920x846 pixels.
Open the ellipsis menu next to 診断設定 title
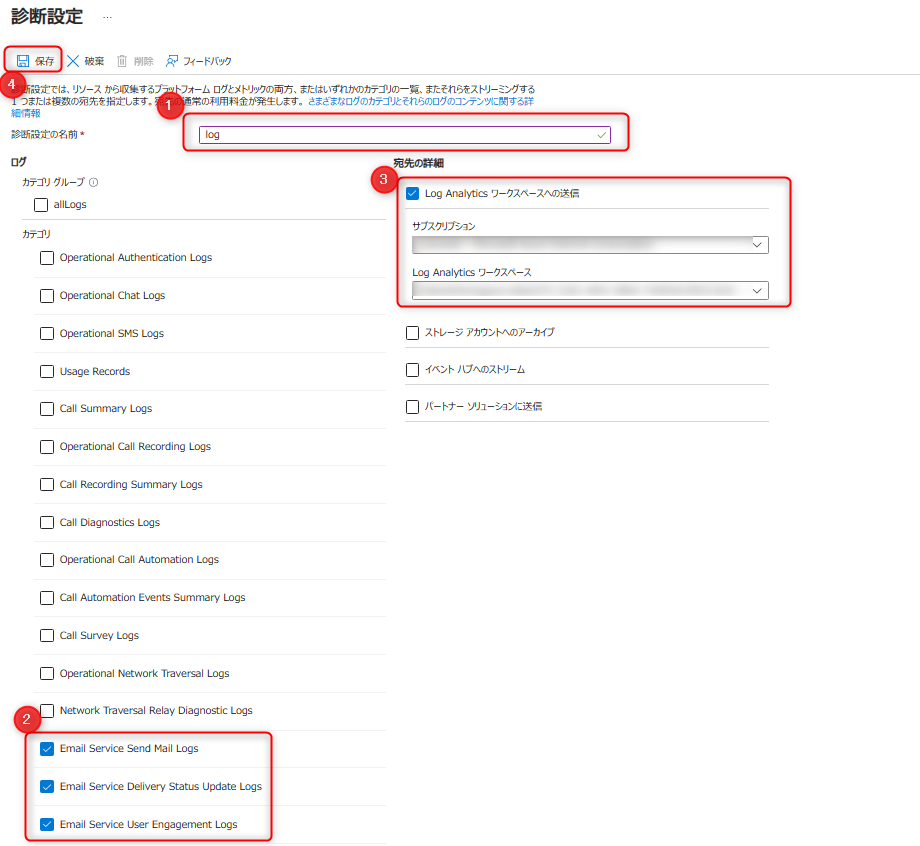pos(107,18)
